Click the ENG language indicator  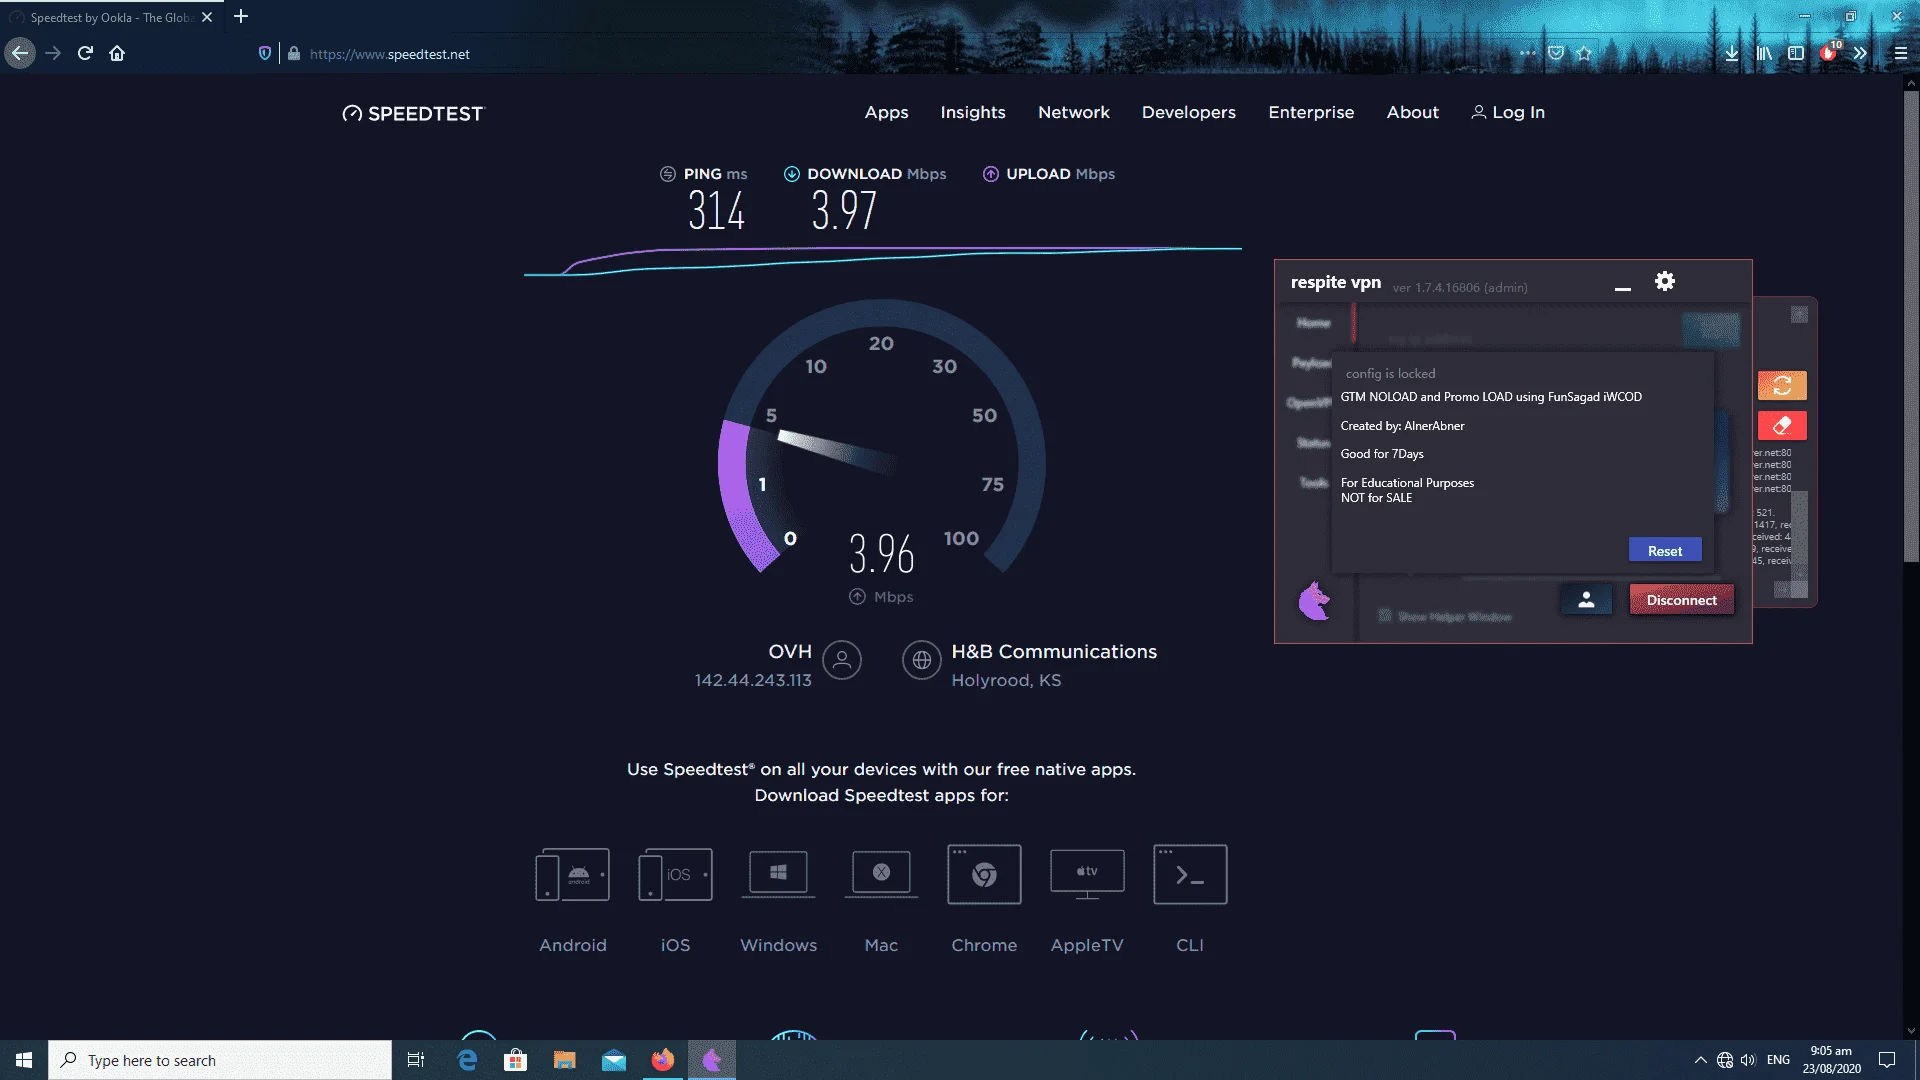(x=1778, y=1060)
